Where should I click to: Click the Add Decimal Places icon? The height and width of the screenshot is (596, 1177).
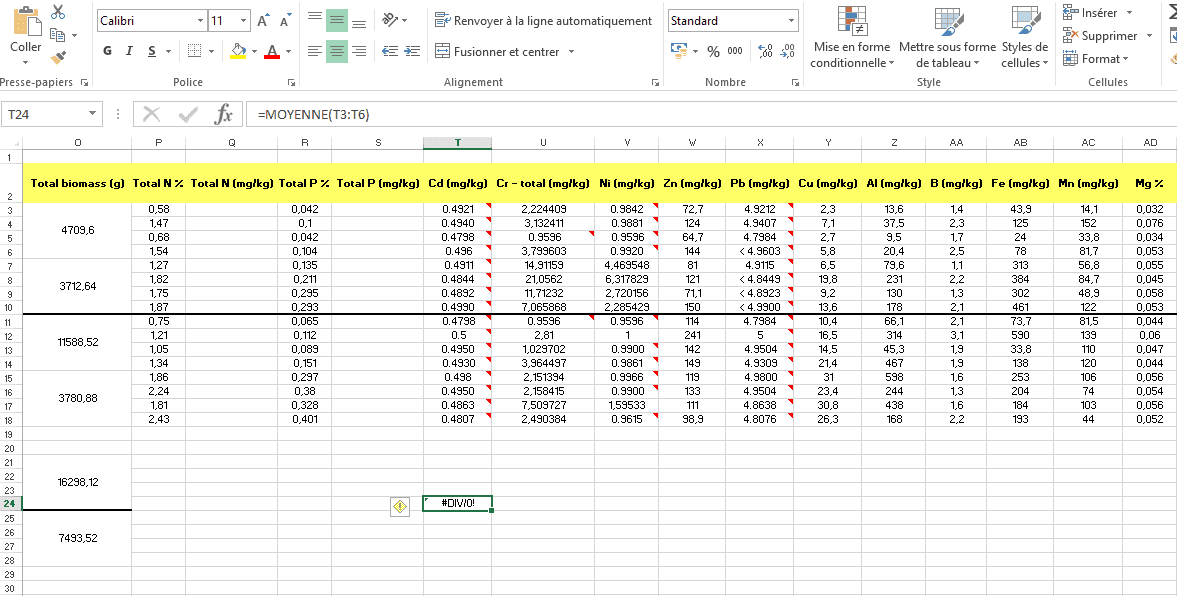coord(766,51)
